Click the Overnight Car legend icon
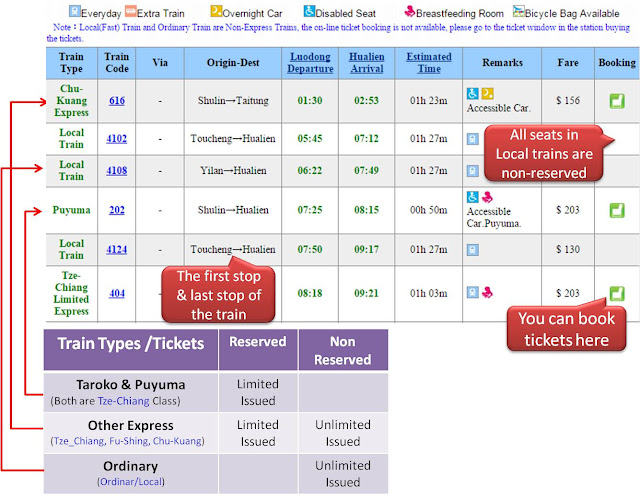Screen dimensions: 640x500 tap(216, 11)
